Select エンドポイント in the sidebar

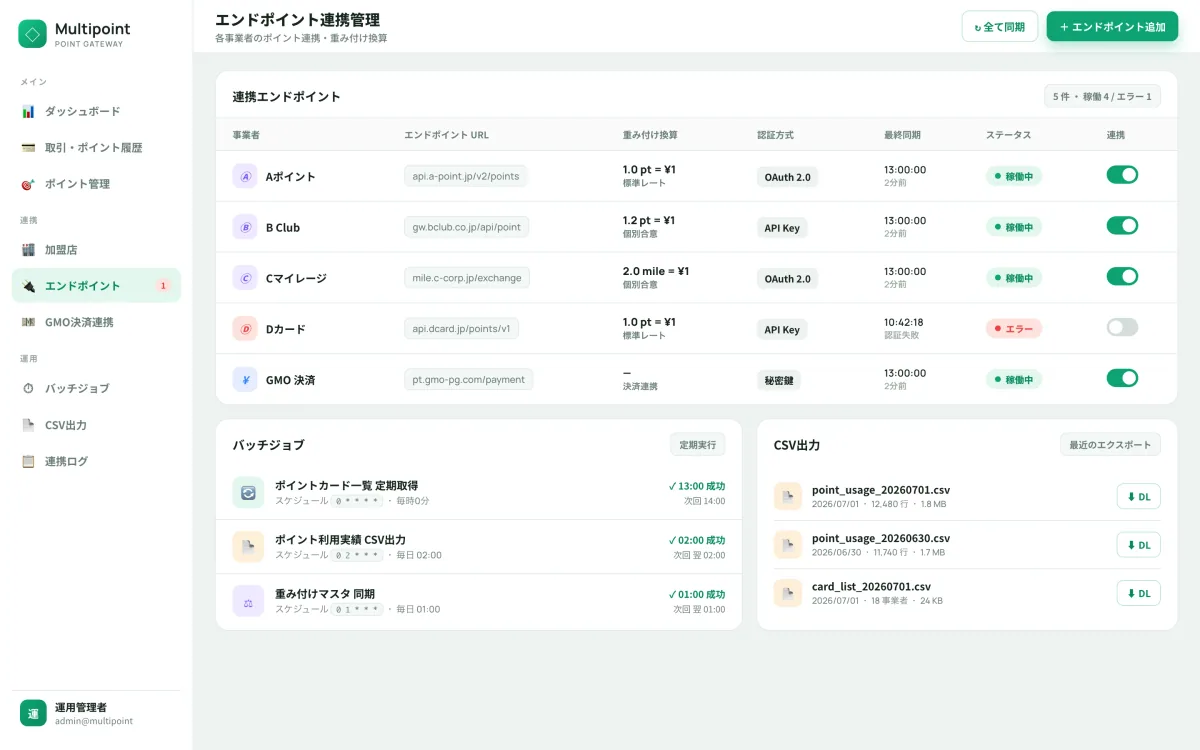pos(96,286)
